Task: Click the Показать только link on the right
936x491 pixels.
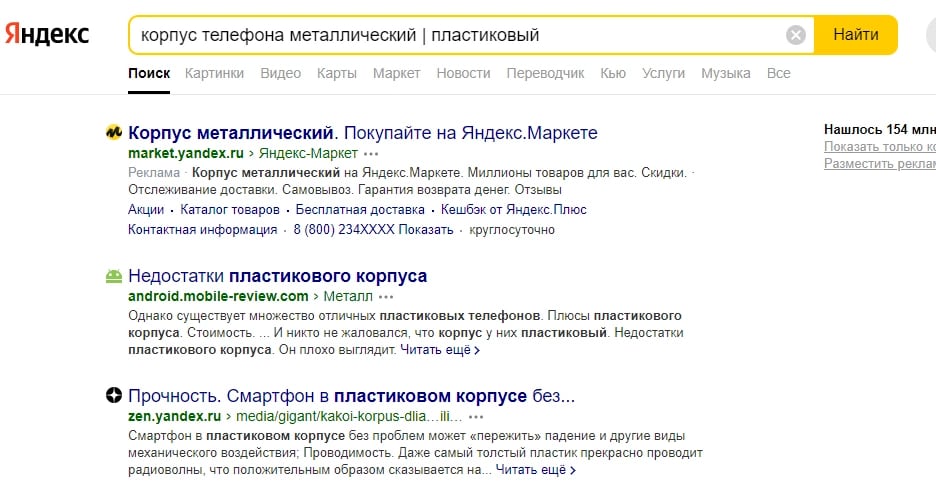Action: click(880, 147)
